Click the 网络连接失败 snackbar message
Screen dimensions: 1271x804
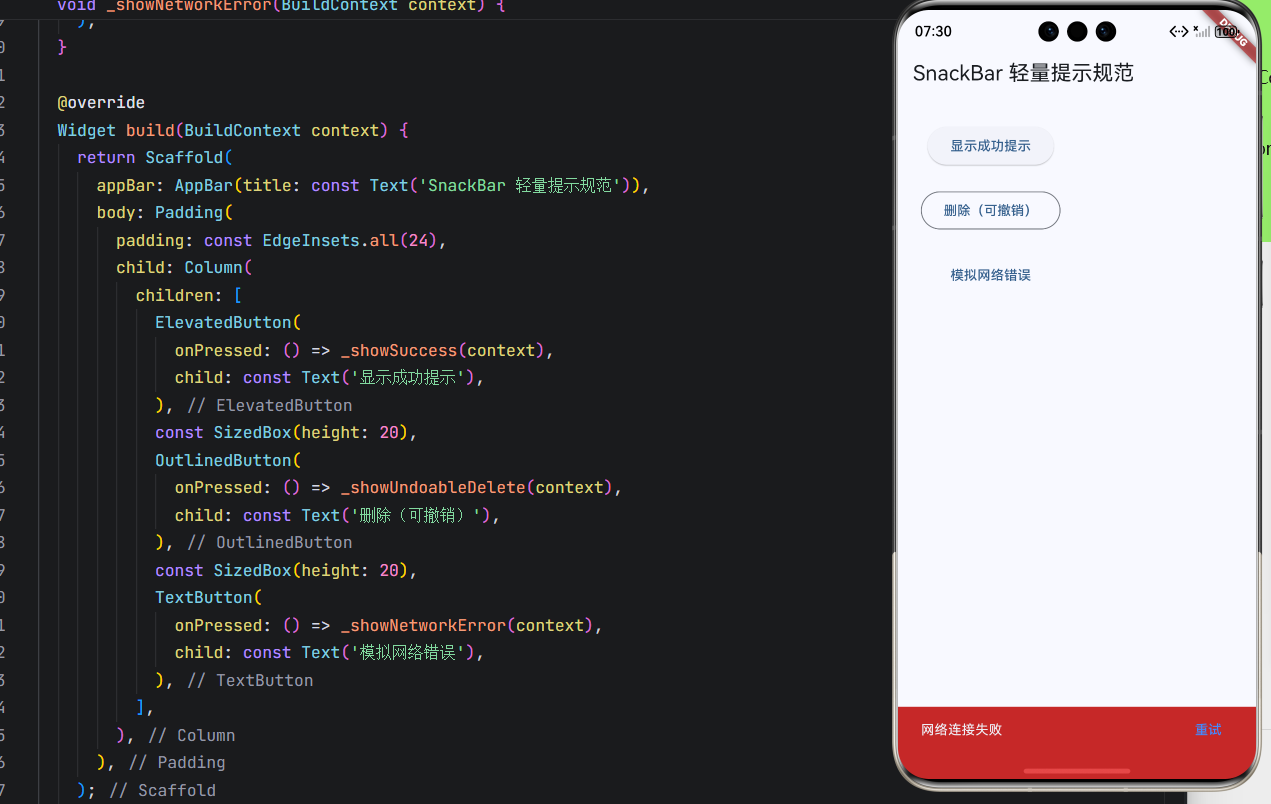[961, 730]
